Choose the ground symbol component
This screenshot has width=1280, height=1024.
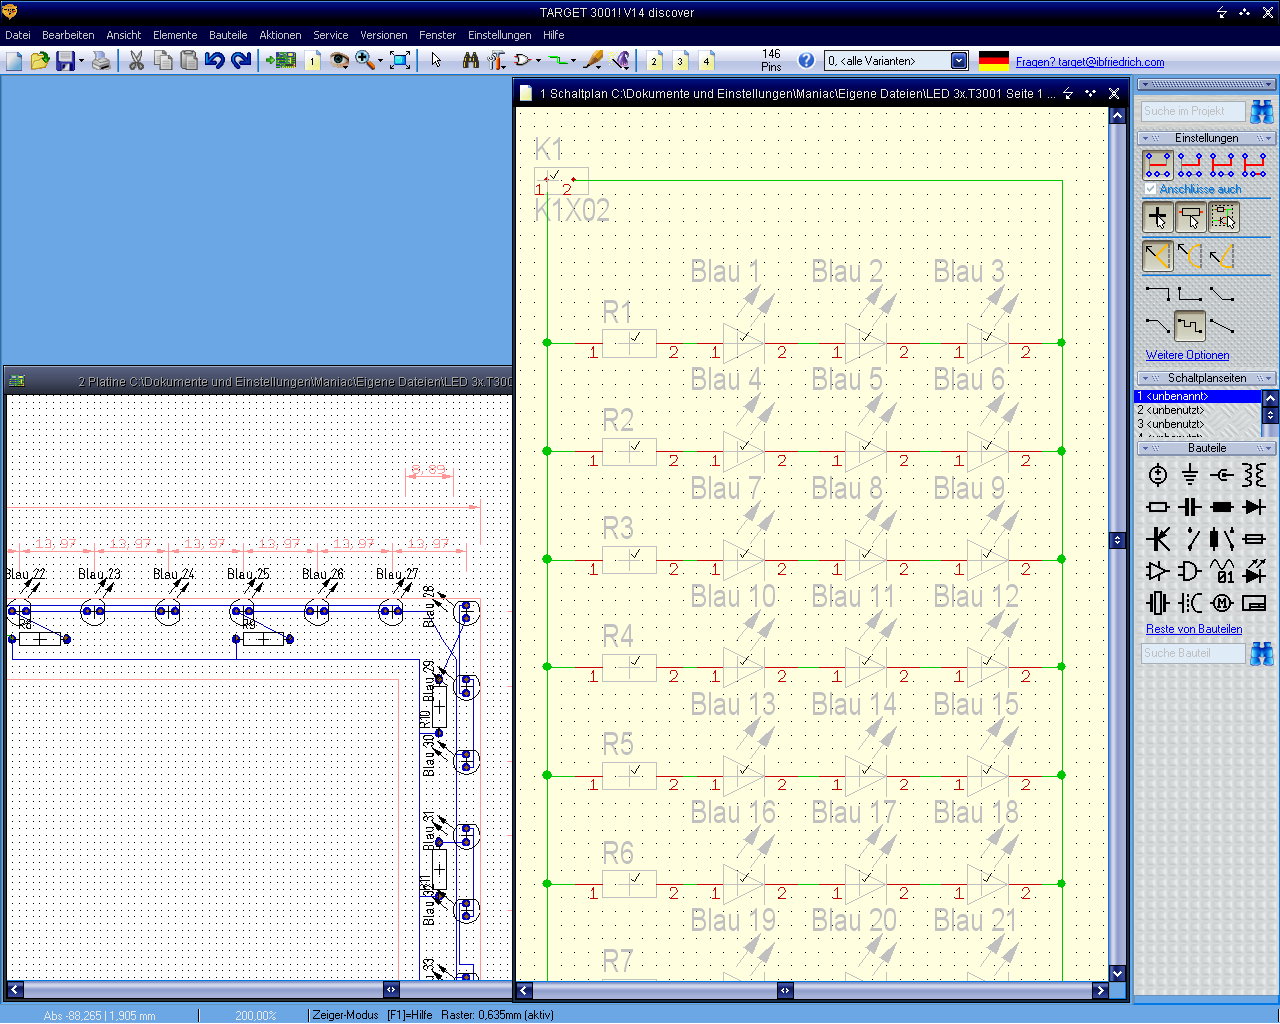click(x=1189, y=475)
